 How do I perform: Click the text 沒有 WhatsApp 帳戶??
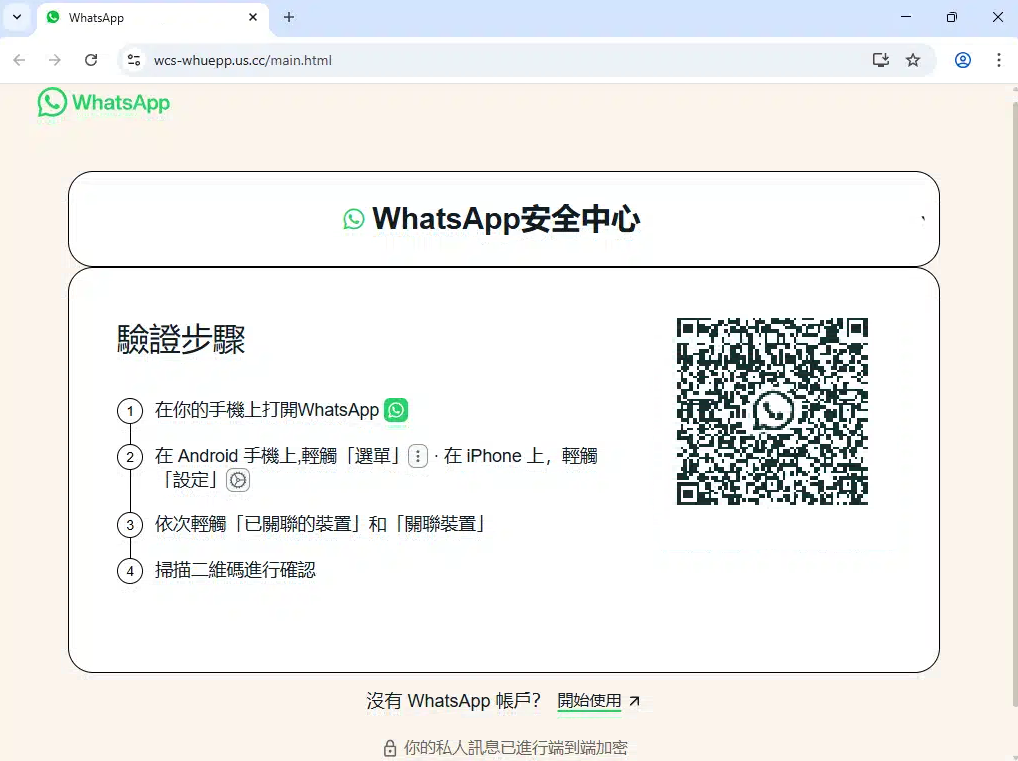(x=454, y=701)
